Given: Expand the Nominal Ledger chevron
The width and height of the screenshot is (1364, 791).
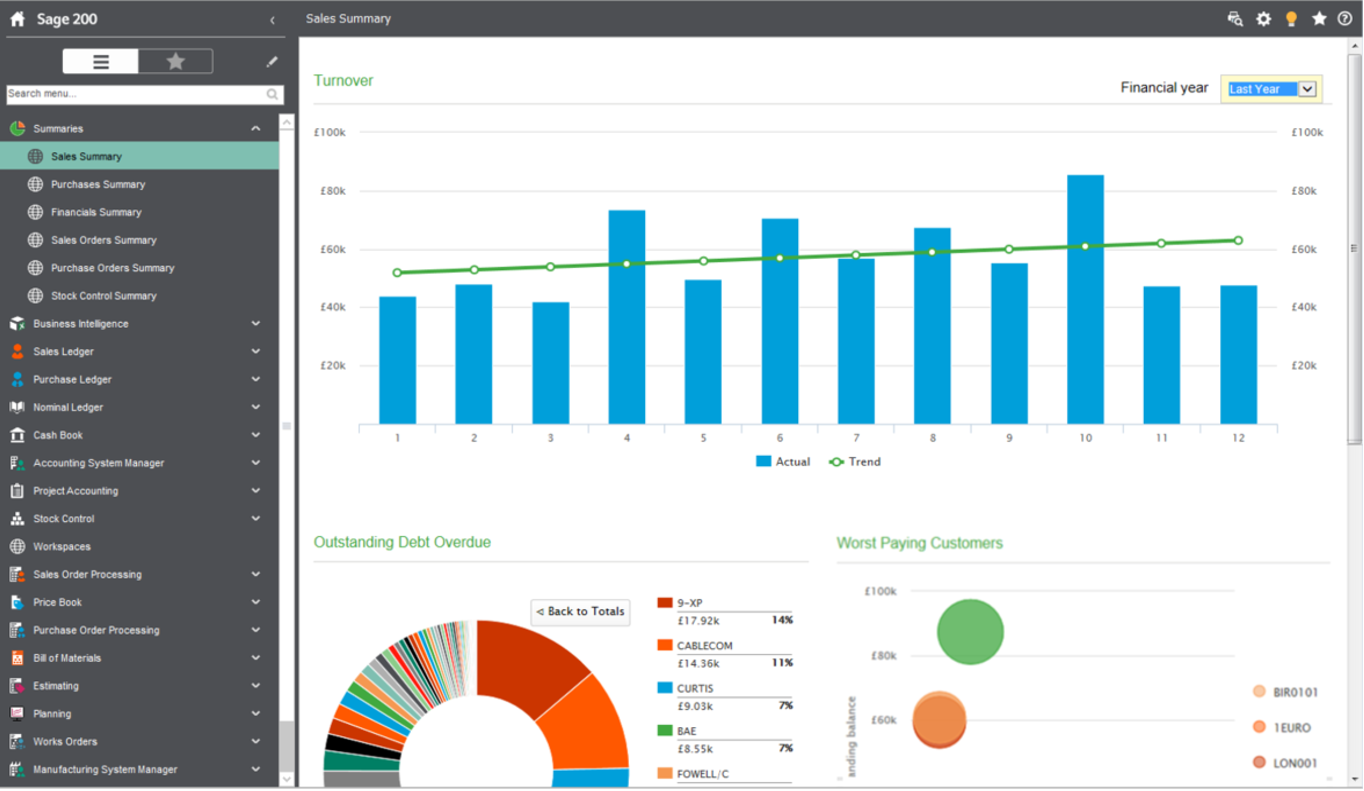Looking at the screenshot, I should [x=256, y=408].
